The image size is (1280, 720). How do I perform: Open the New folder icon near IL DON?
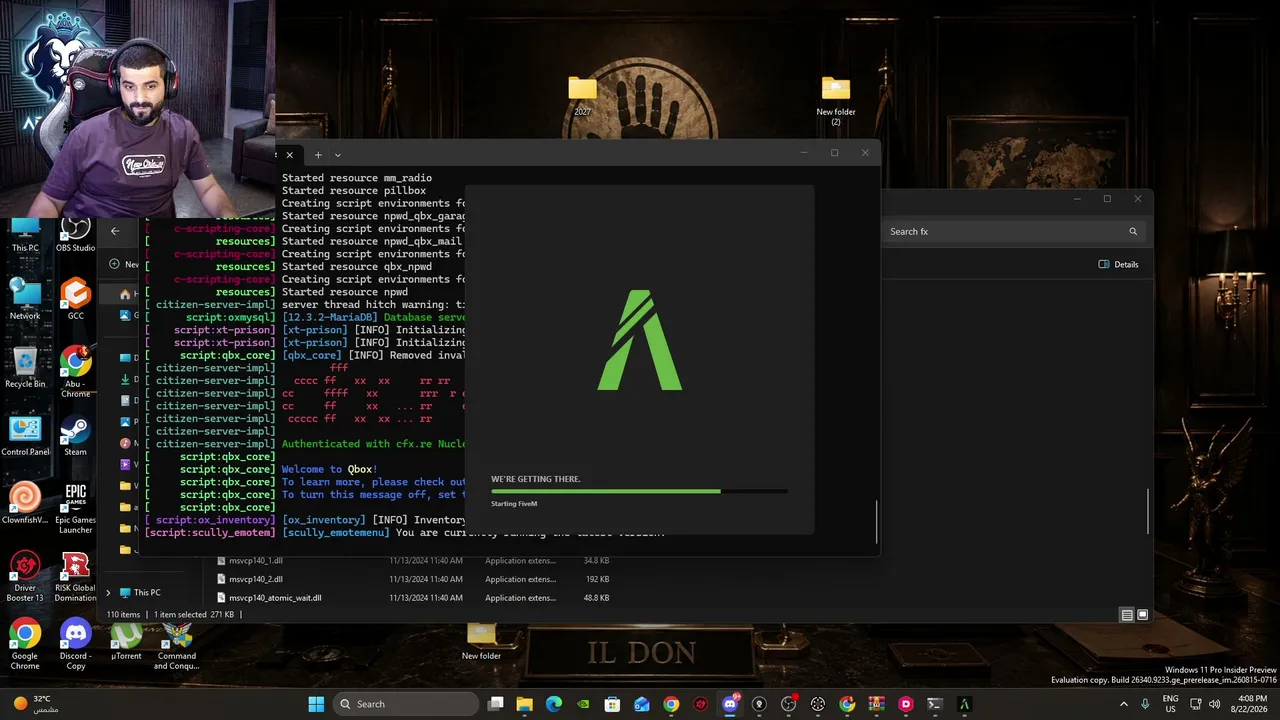pyautogui.click(x=481, y=640)
